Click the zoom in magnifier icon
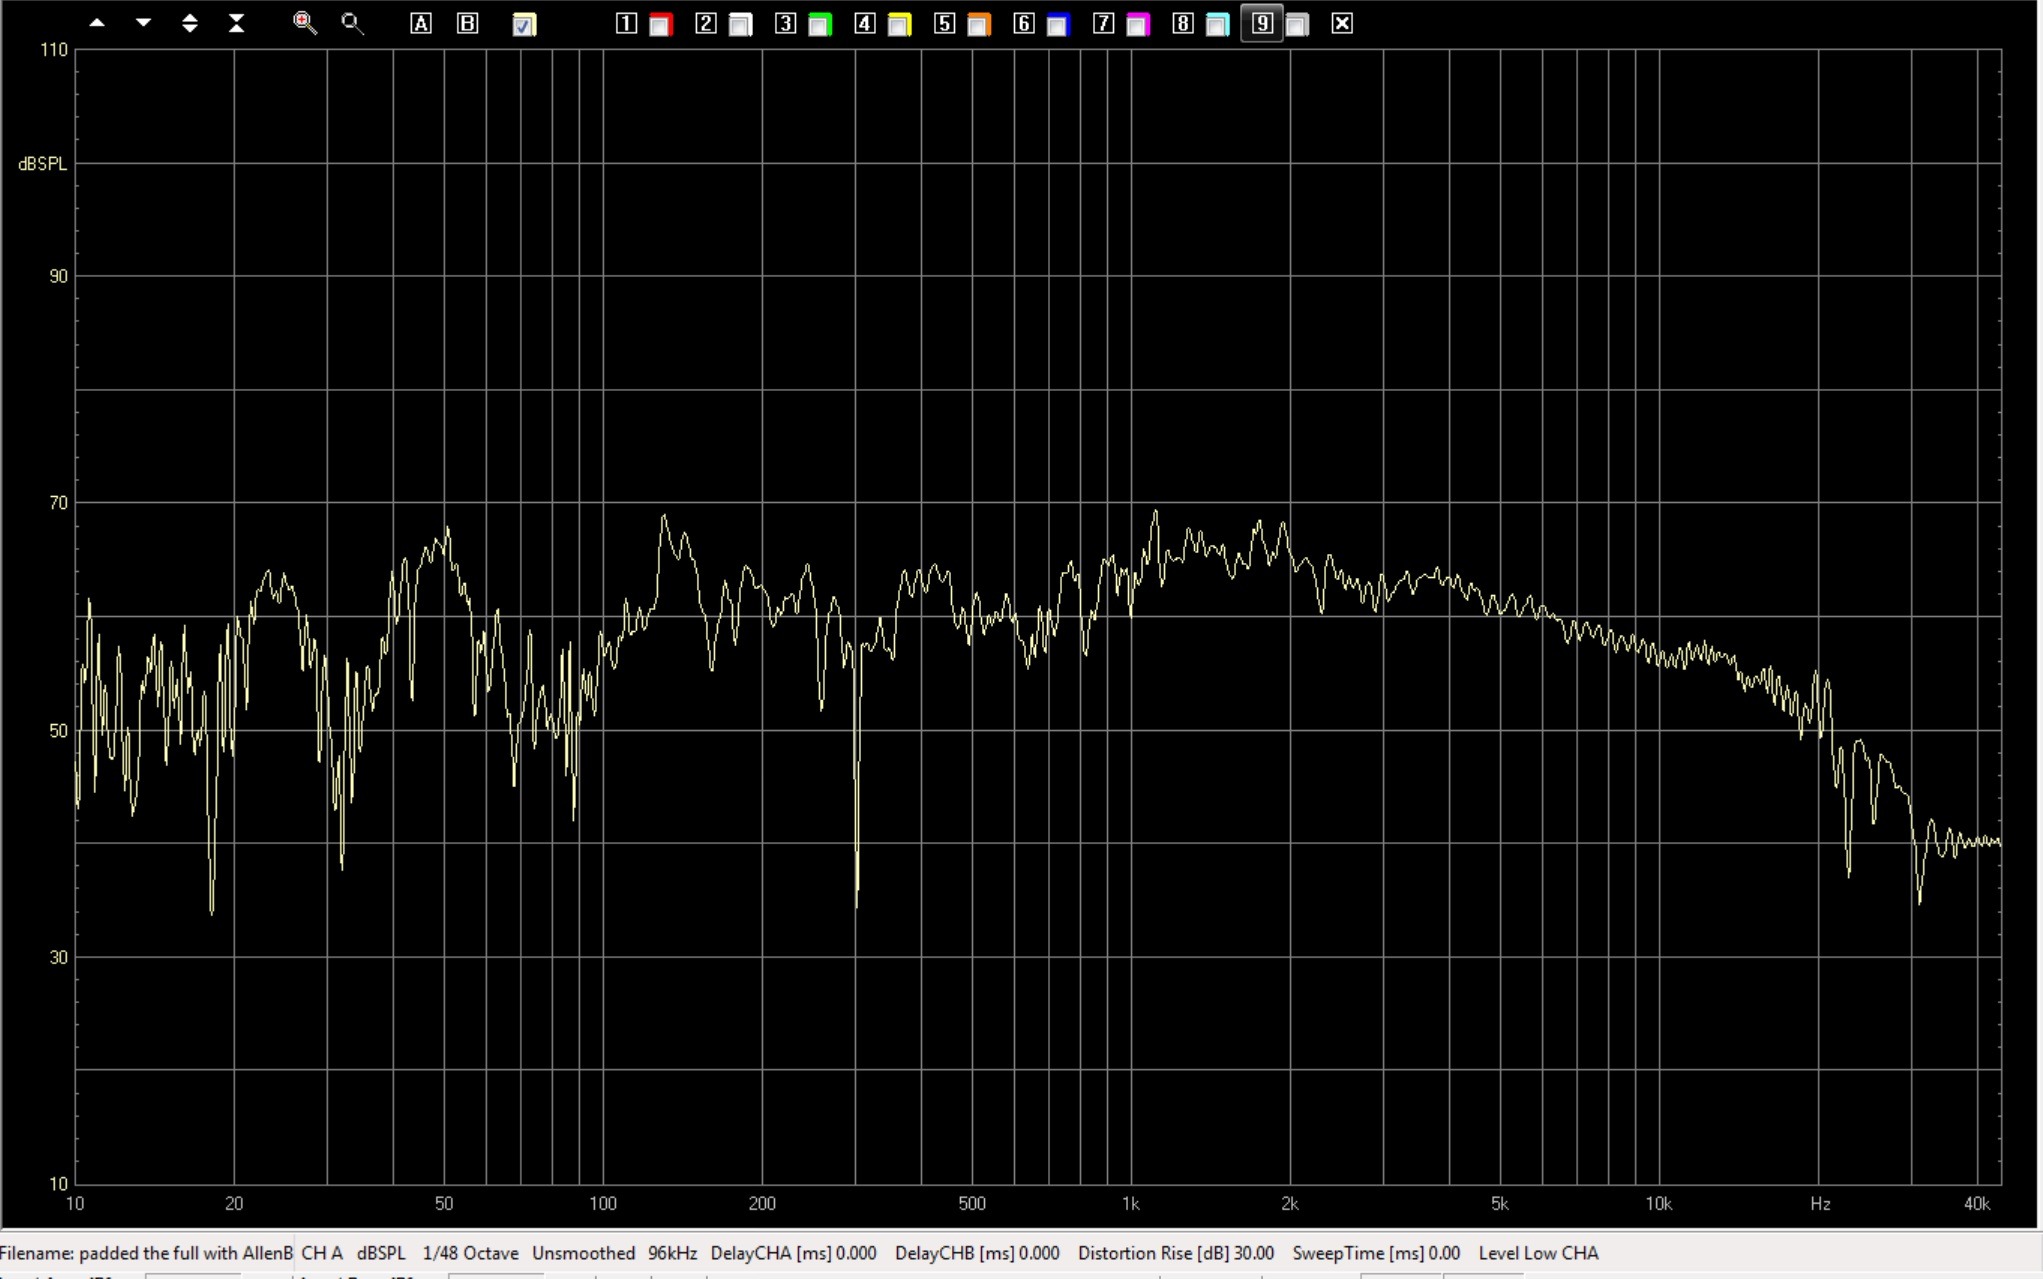Image resolution: width=2043 pixels, height=1279 pixels. tap(305, 23)
